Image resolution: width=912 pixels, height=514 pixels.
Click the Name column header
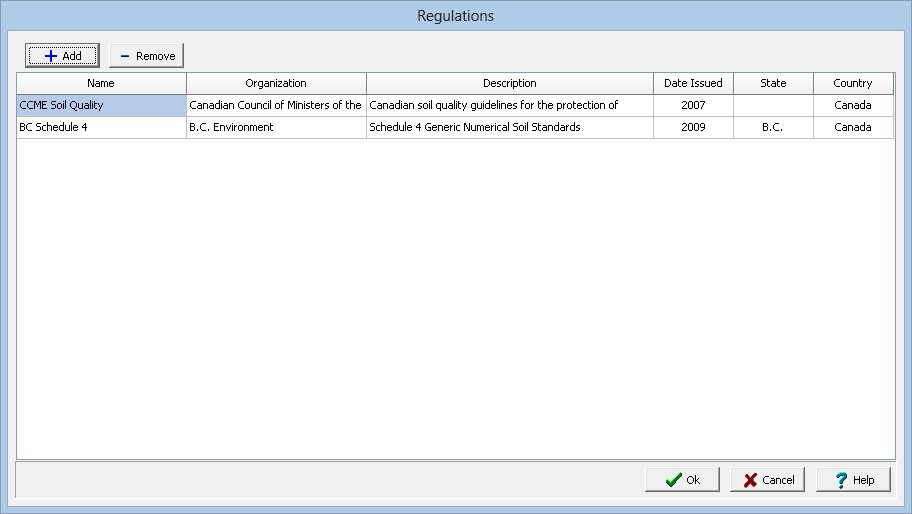point(101,83)
